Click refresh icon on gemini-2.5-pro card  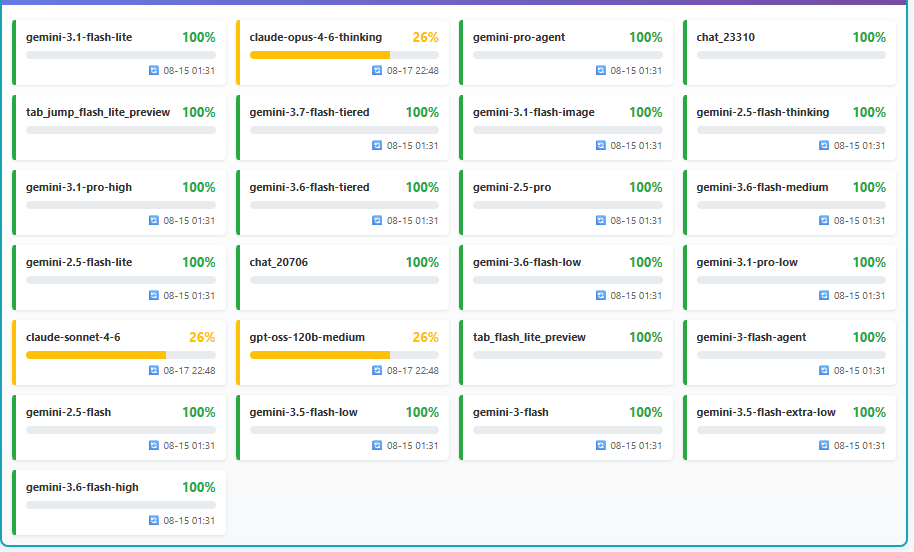(601, 220)
